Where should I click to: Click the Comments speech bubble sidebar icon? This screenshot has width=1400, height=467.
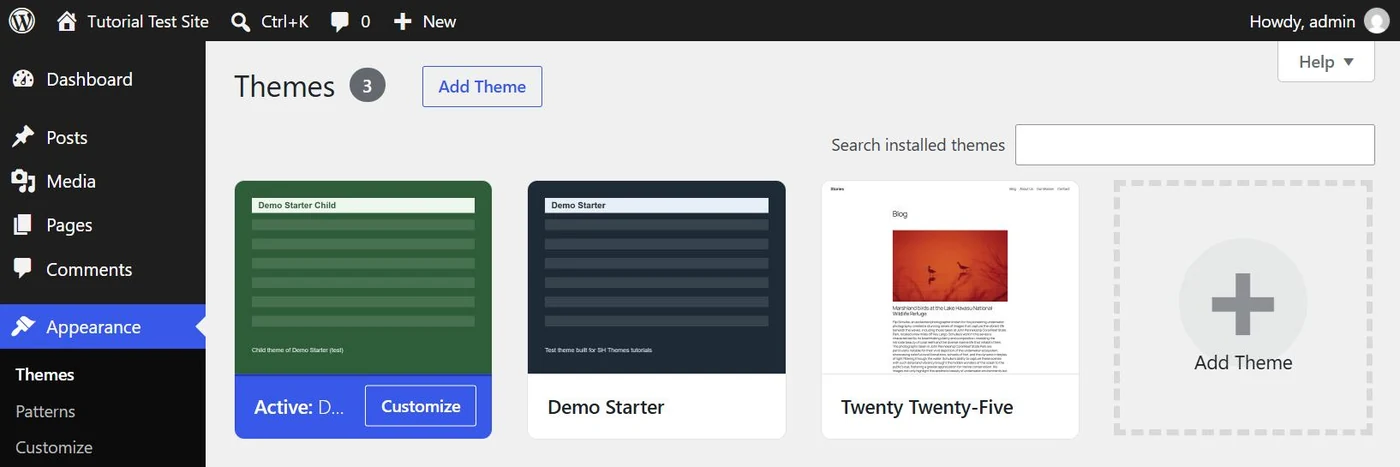point(23,269)
